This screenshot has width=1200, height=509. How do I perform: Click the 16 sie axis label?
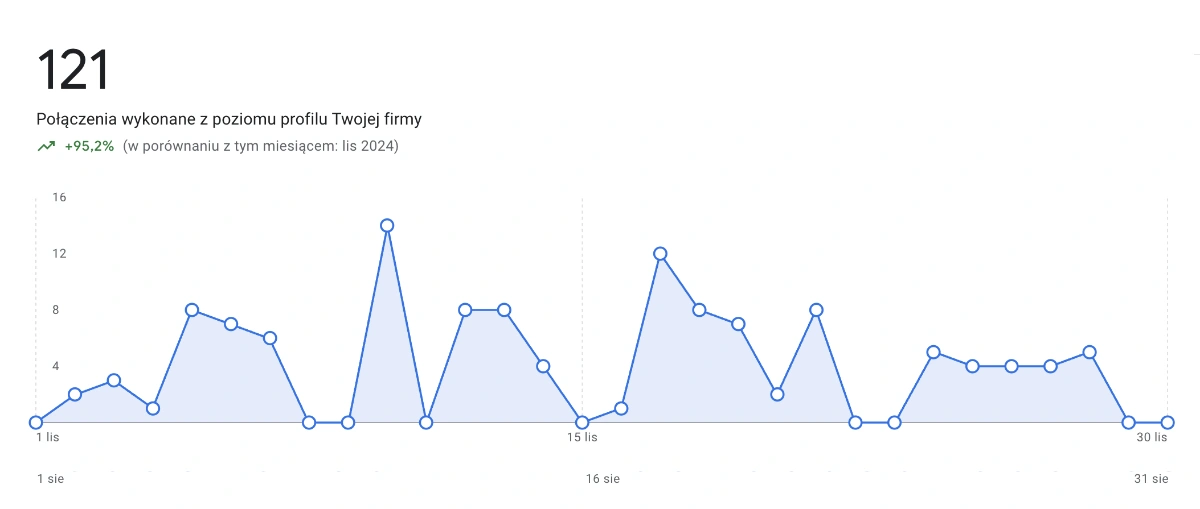point(603,479)
